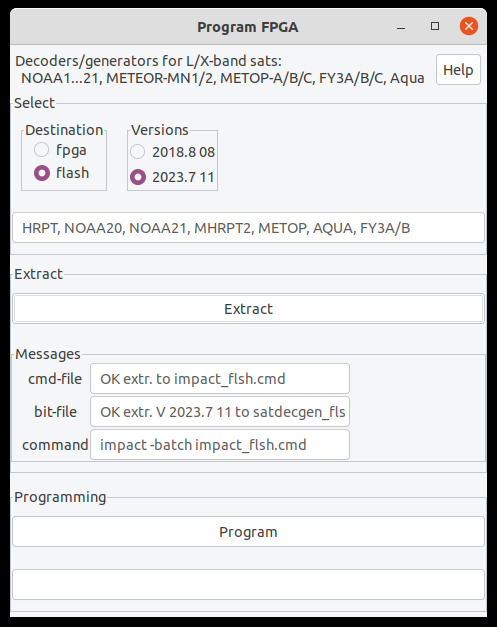
Task: Close the Program FPGA window
Action: pyautogui.click(x=469, y=26)
